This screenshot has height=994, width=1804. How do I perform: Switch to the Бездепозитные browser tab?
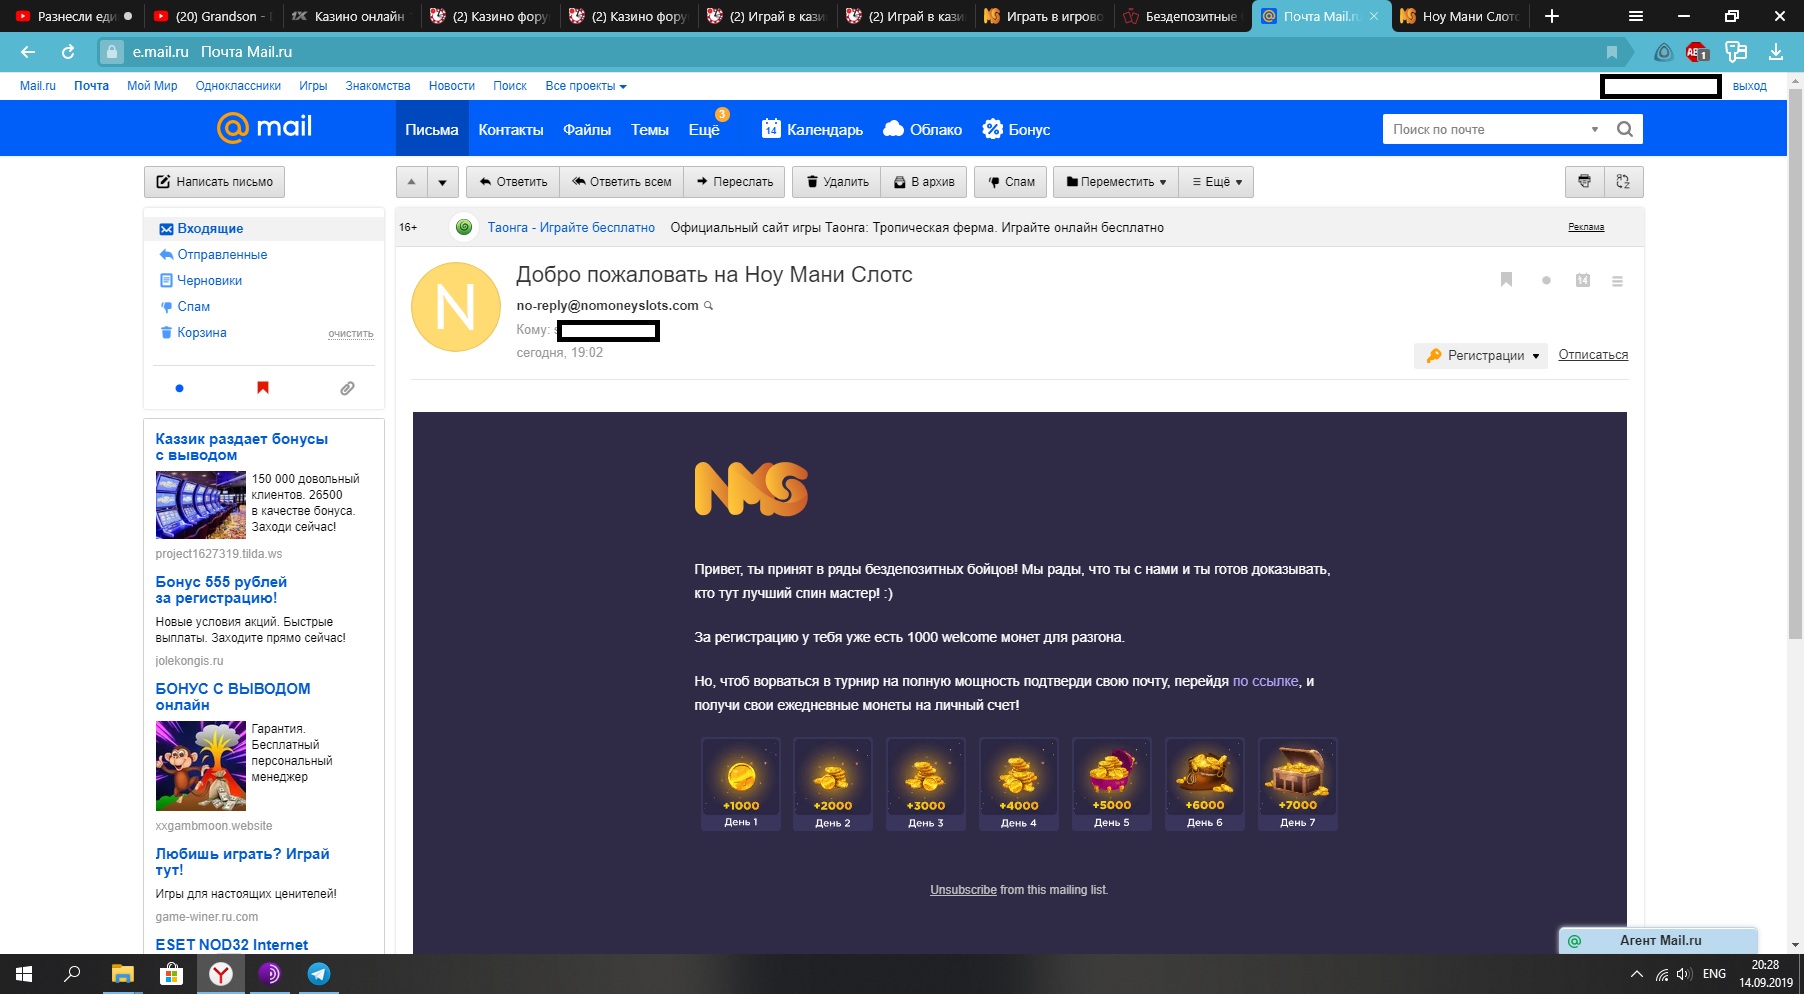[1182, 16]
